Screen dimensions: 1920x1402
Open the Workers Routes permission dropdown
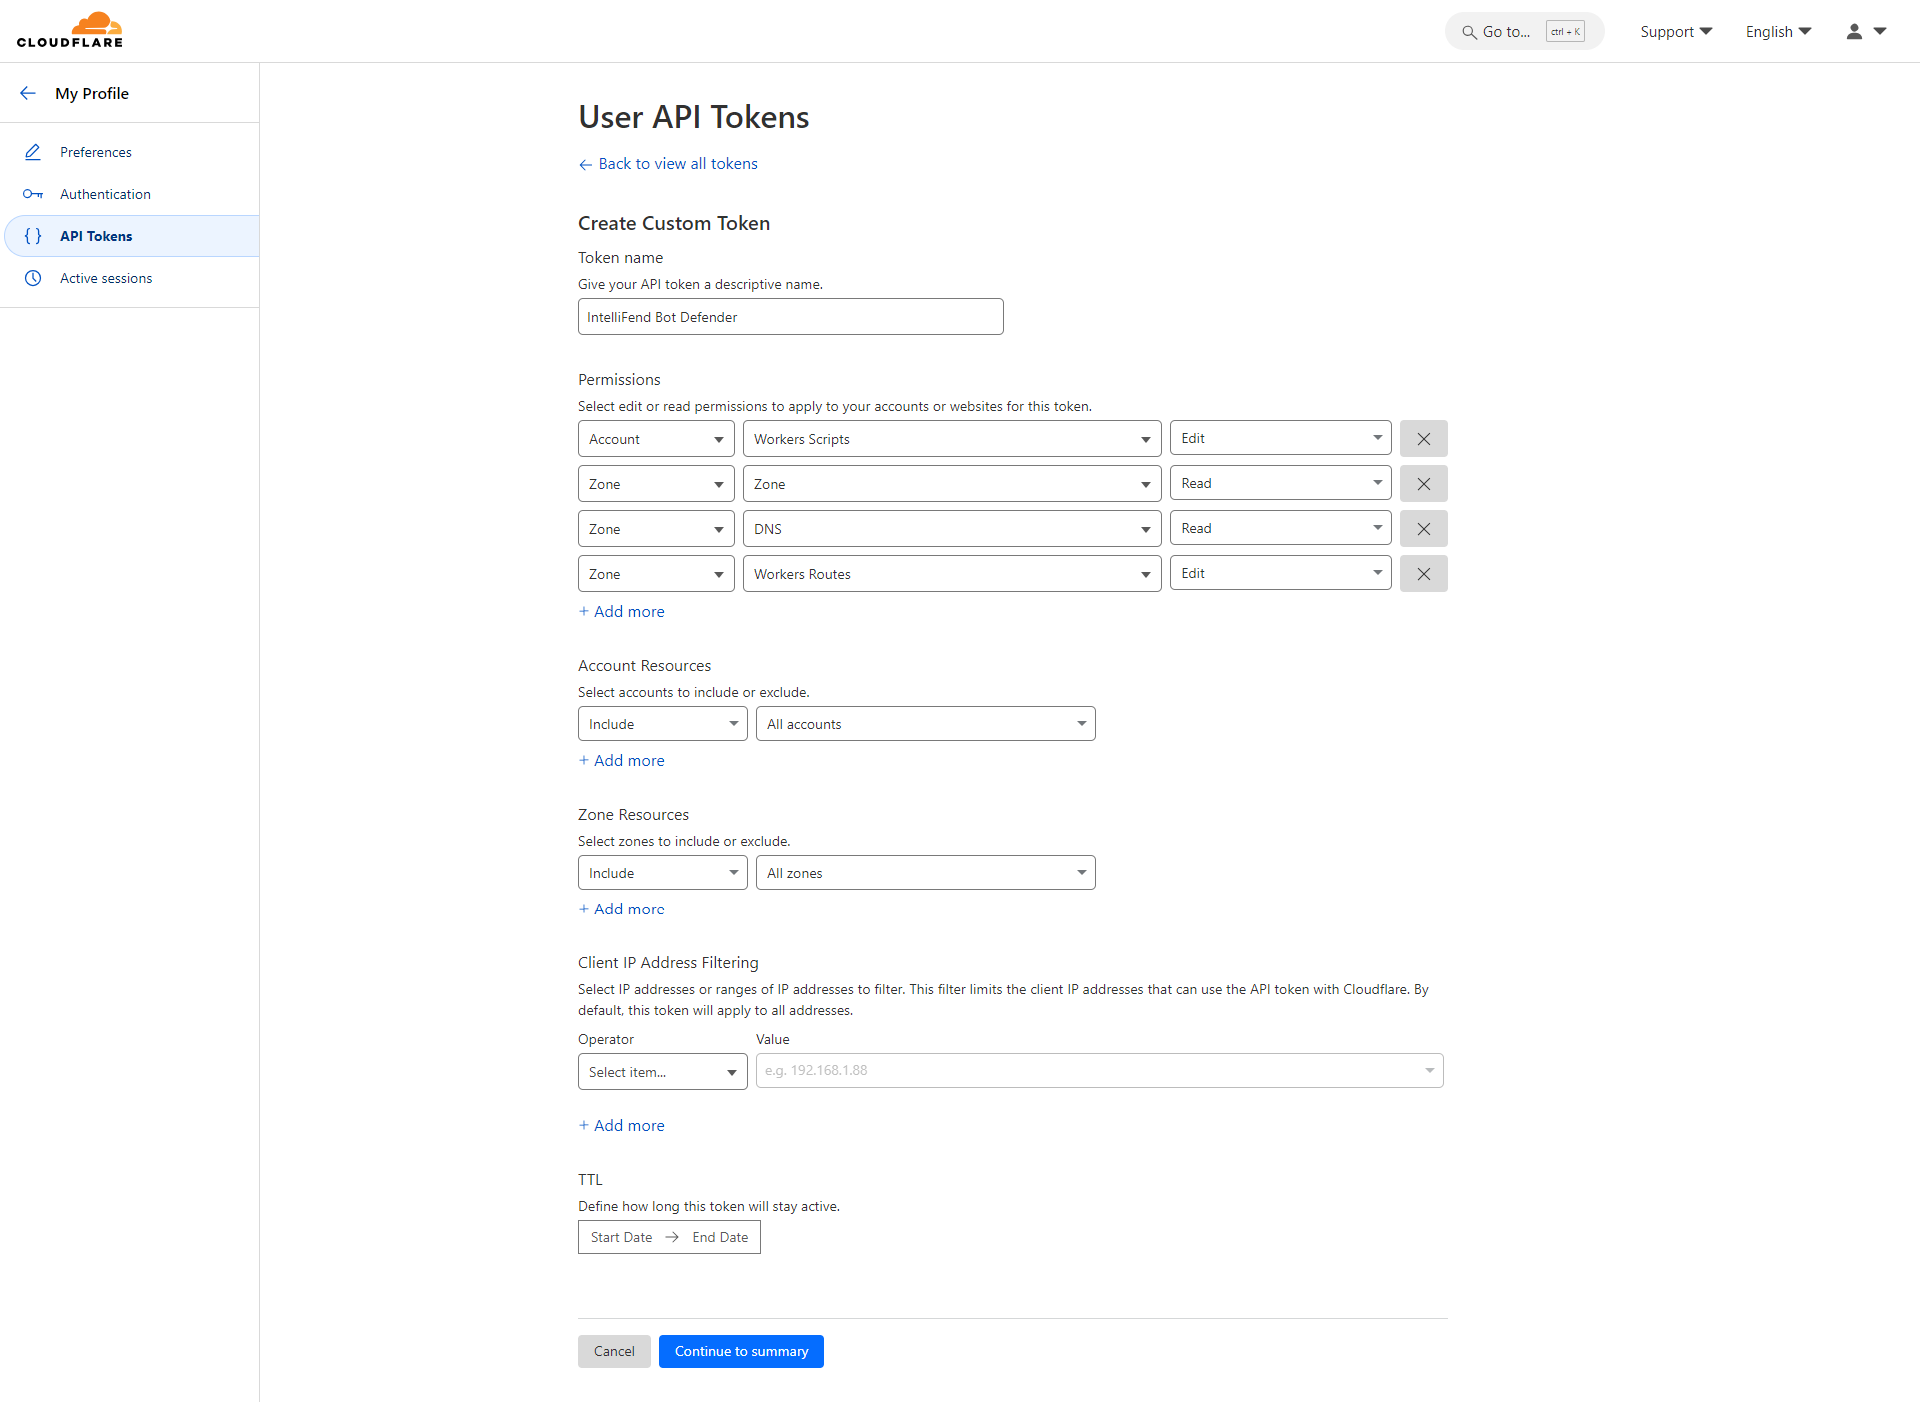(x=952, y=574)
